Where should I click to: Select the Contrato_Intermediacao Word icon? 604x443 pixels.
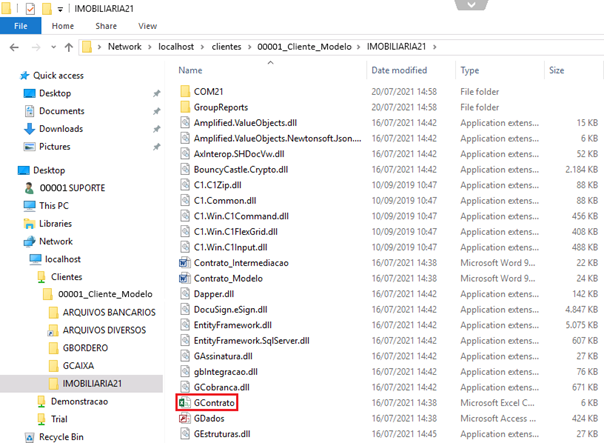[185, 263]
